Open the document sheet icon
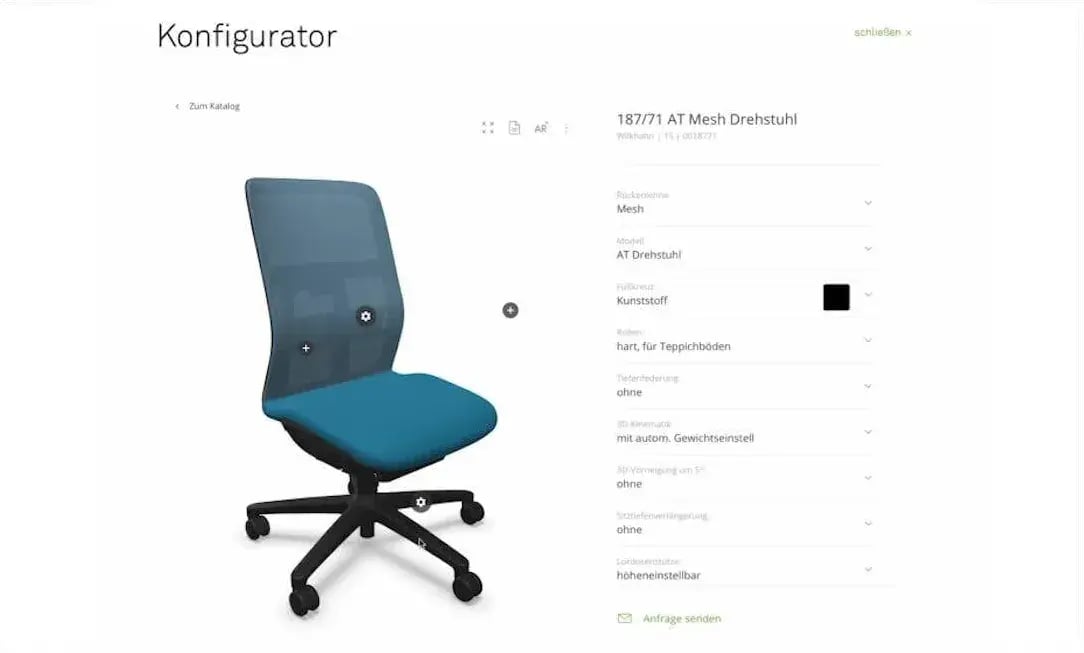1084x653 pixels. click(514, 128)
